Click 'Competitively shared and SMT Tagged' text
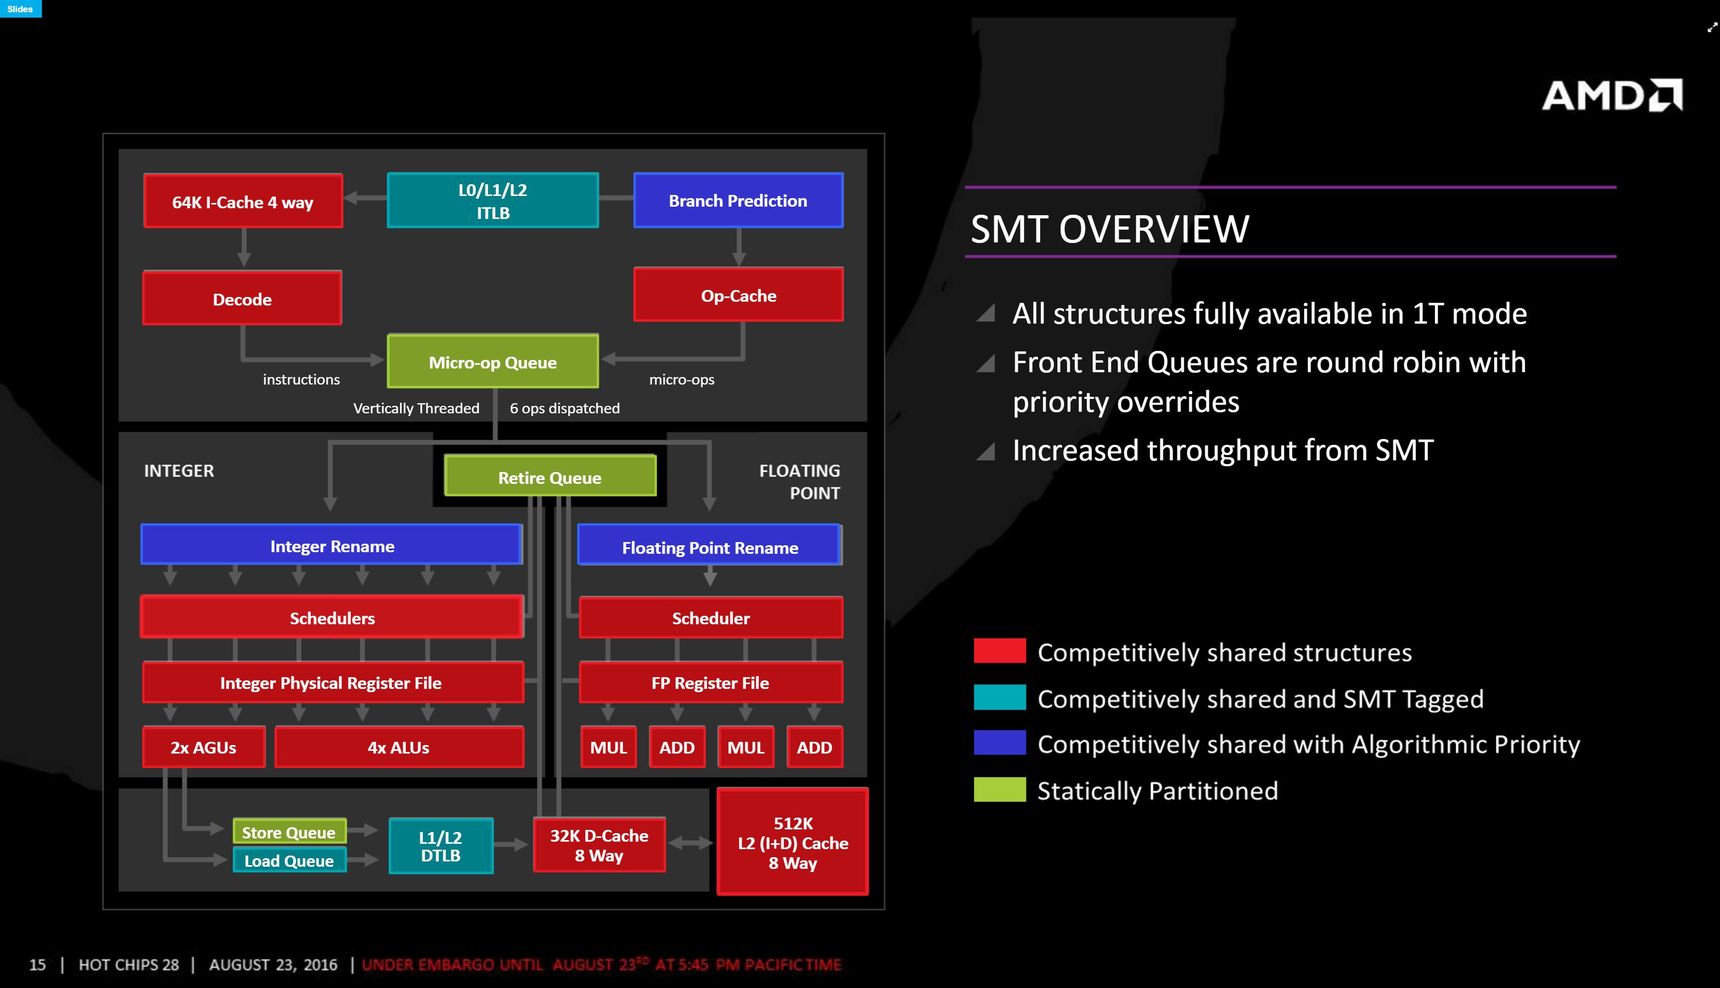The image size is (1720, 988). pos(1260,699)
